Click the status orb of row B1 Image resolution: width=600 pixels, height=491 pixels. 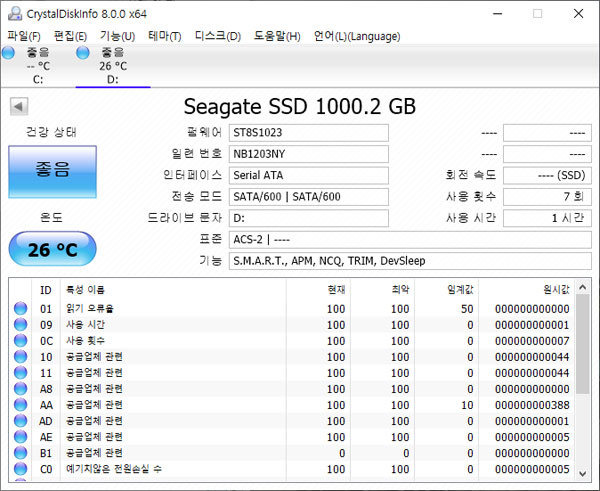(x=21, y=453)
